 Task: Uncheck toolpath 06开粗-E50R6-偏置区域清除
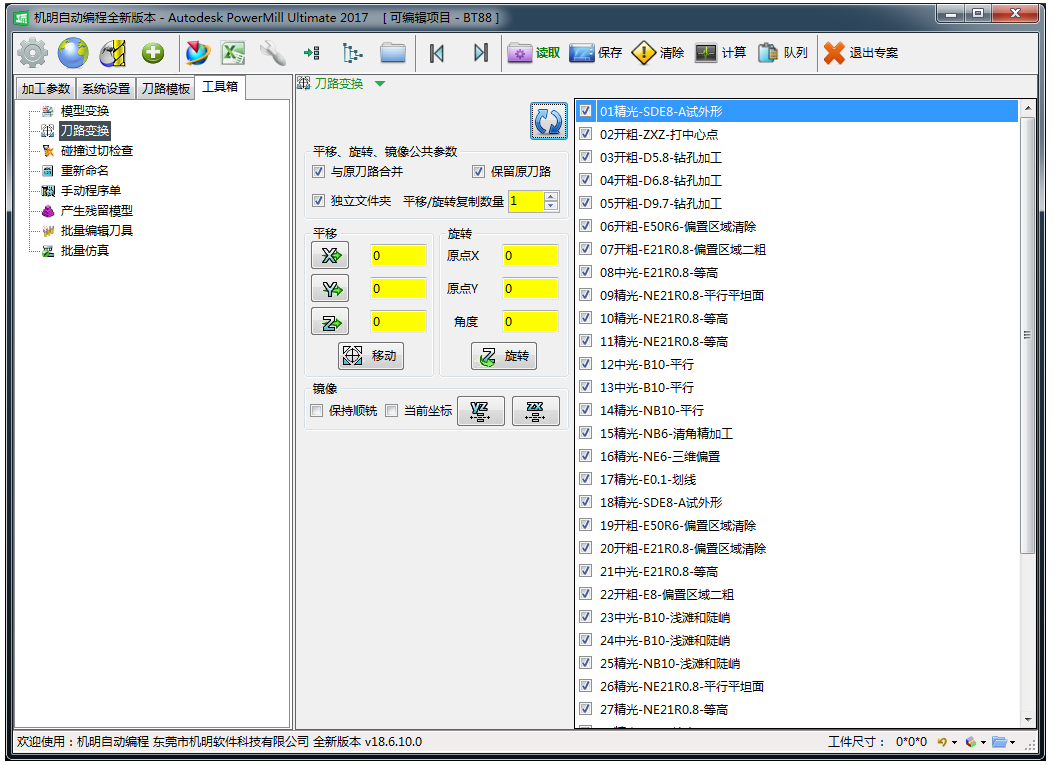(x=585, y=226)
